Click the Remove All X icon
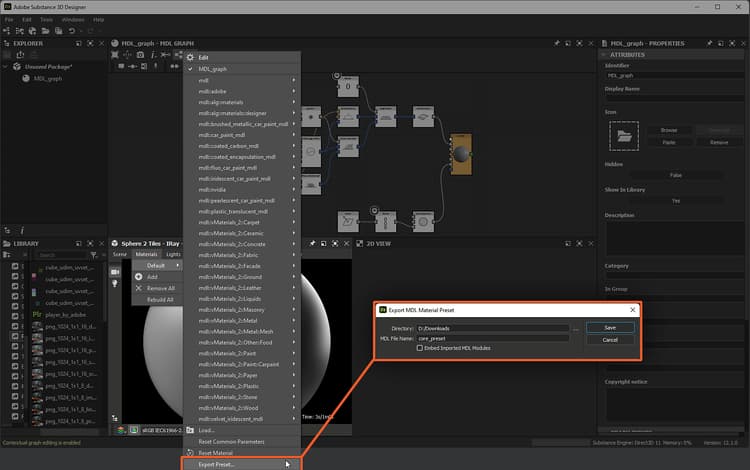Image resolution: width=750 pixels, height=470 pixels. click(x=138, y=288)
